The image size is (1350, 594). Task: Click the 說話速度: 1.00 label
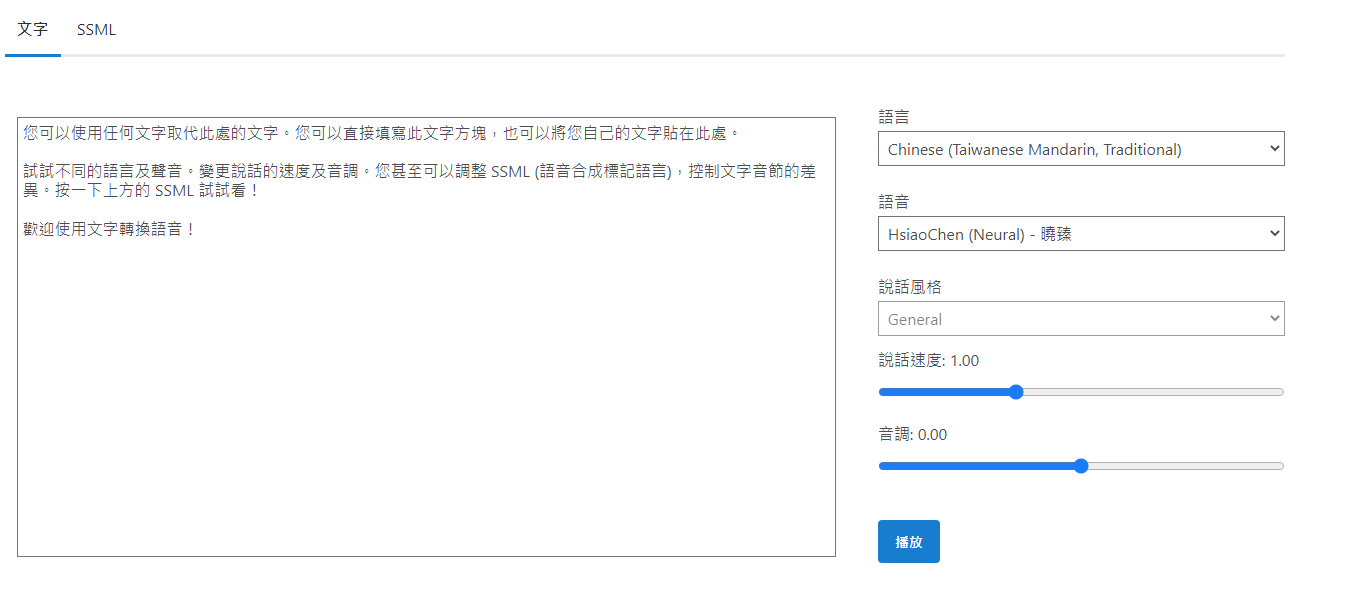[928, 360]
